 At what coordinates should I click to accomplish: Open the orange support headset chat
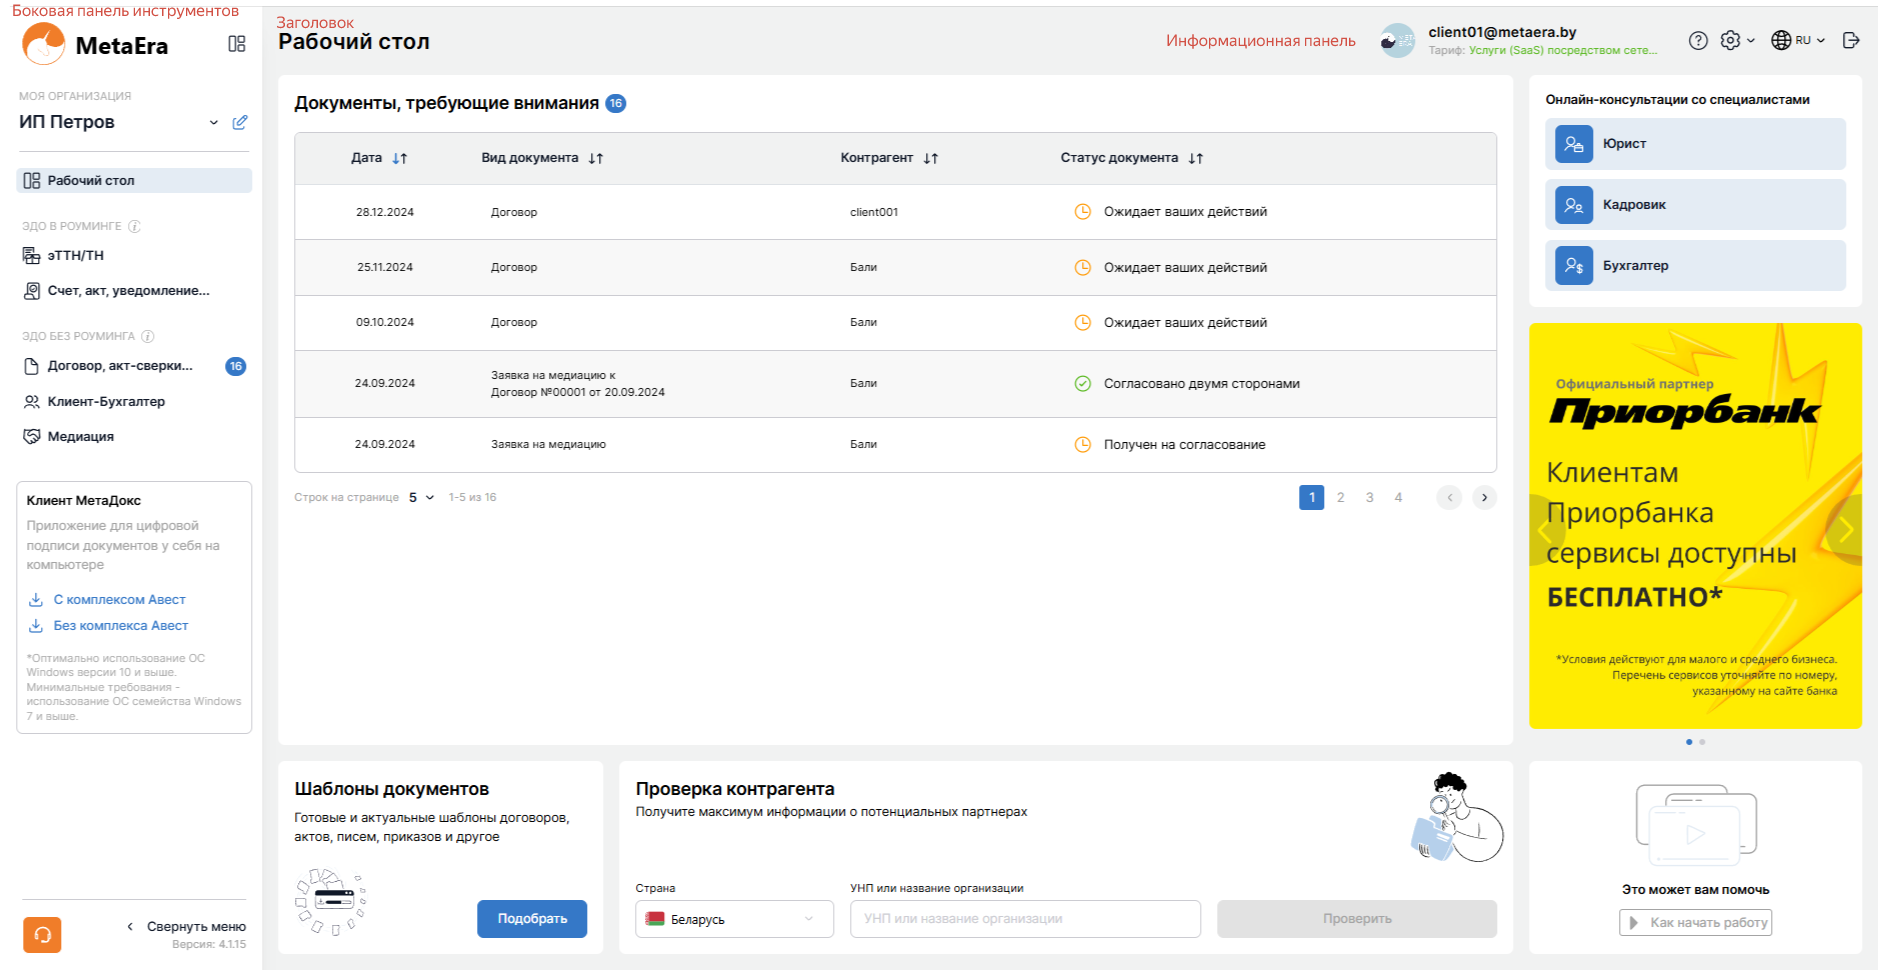tap(42, 934)
